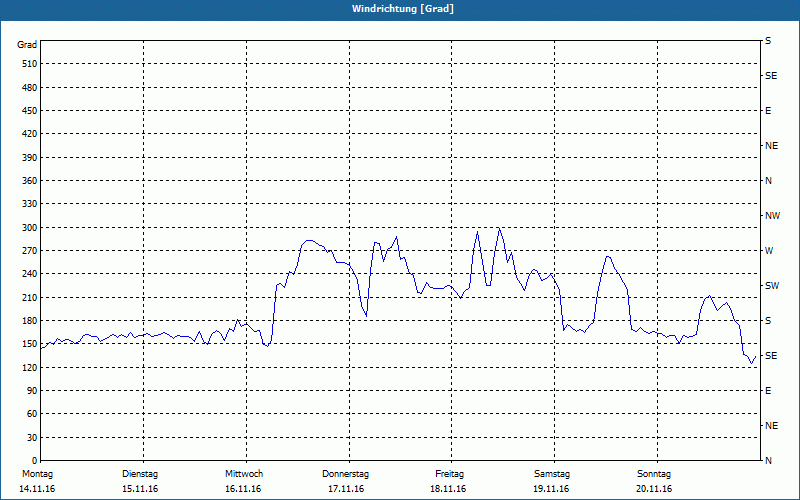Click the 'Grad' axis unit label

pos(27,45)
